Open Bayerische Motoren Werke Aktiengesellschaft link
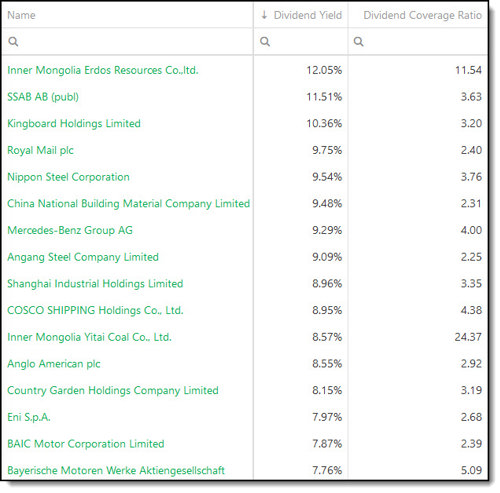 [x=116, y=470]
